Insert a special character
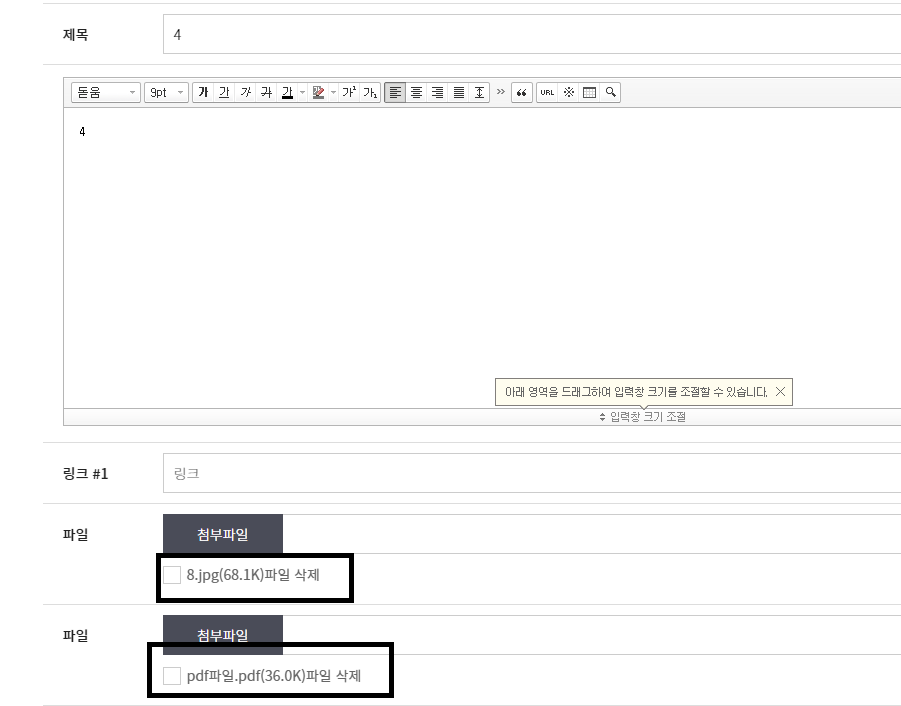The height and width of the screenshot is (706, 901). [x=568, y=92]
